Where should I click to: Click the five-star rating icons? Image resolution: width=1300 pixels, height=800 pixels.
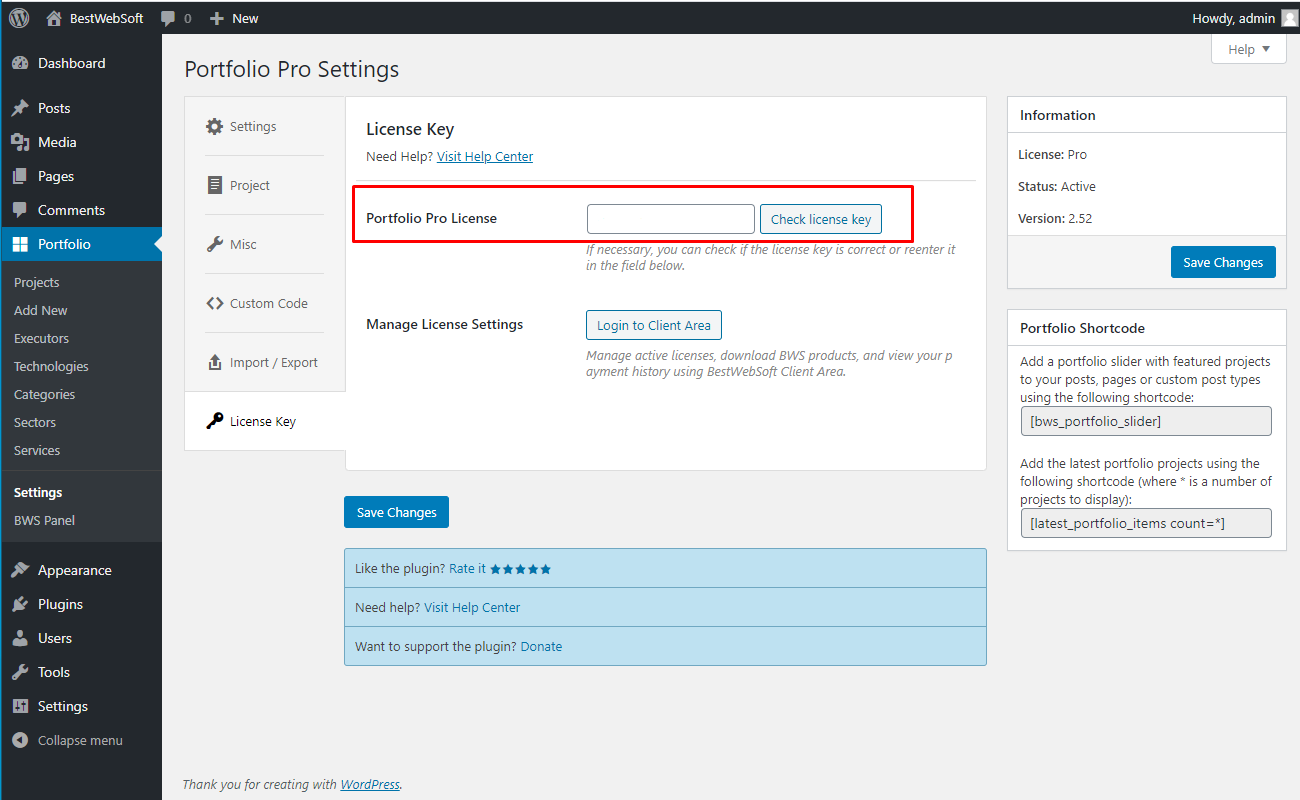point(520,569)
